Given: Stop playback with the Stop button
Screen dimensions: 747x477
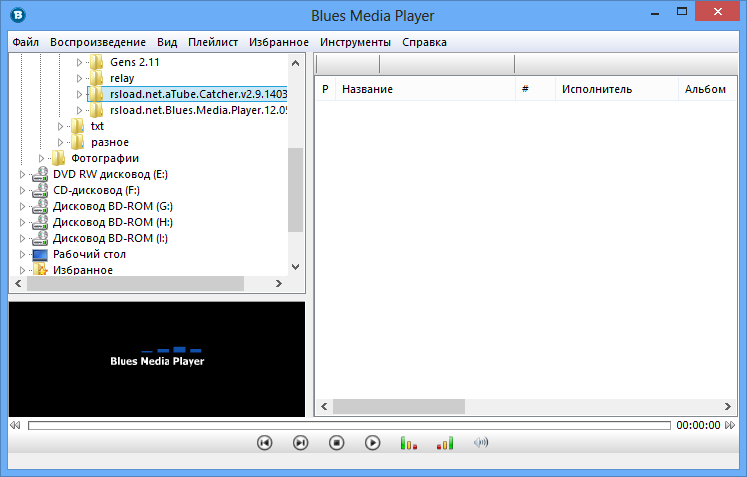Looking at the screenshot, I should [336, 443].
